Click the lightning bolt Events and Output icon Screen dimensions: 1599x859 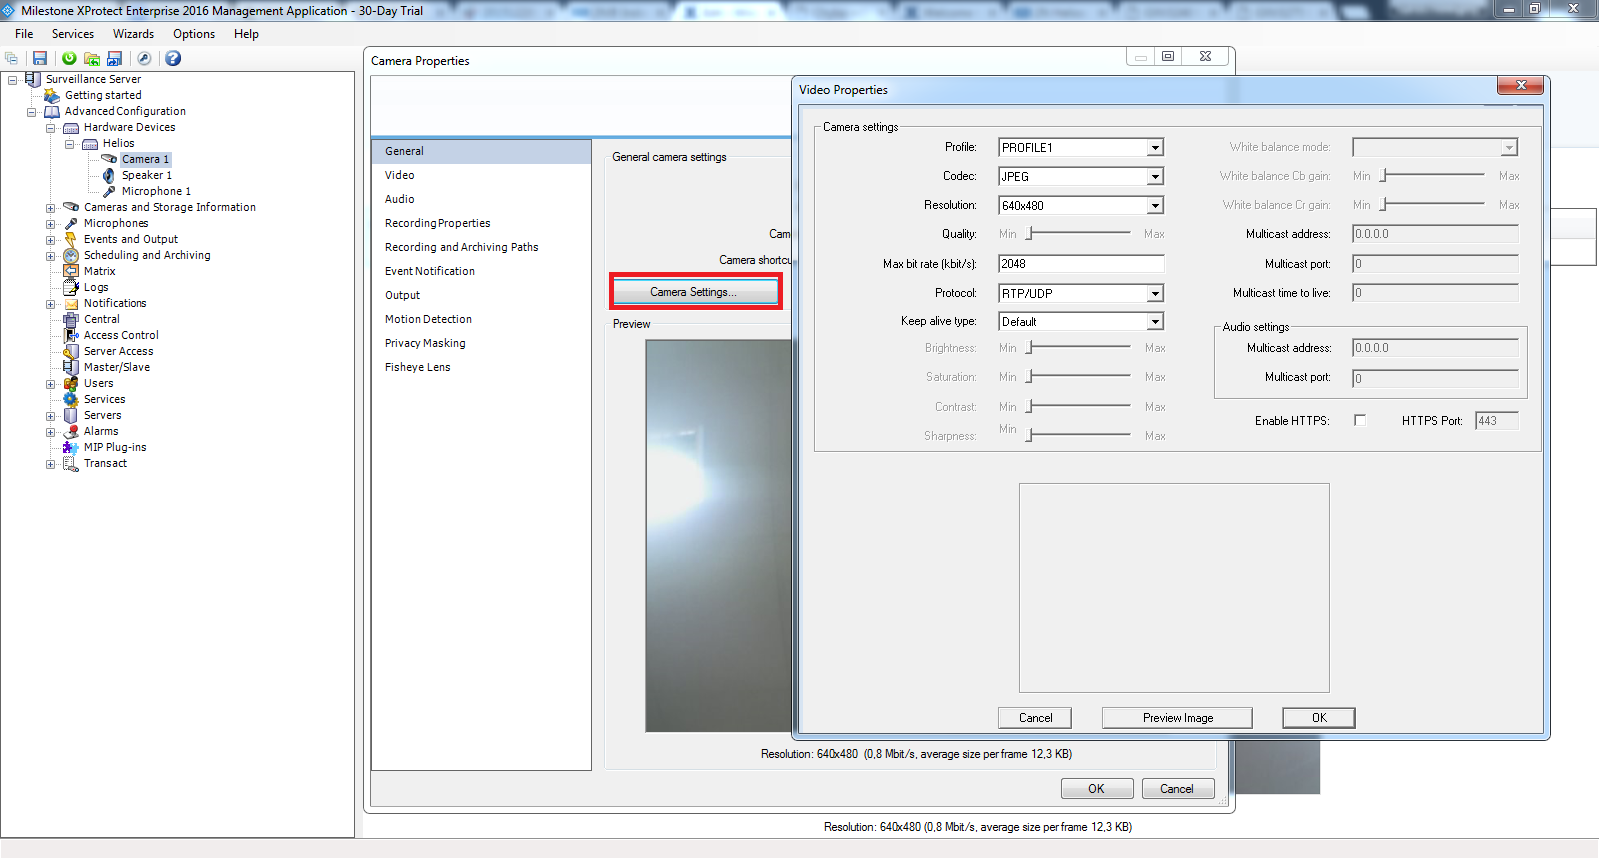[x=71, y=239]
